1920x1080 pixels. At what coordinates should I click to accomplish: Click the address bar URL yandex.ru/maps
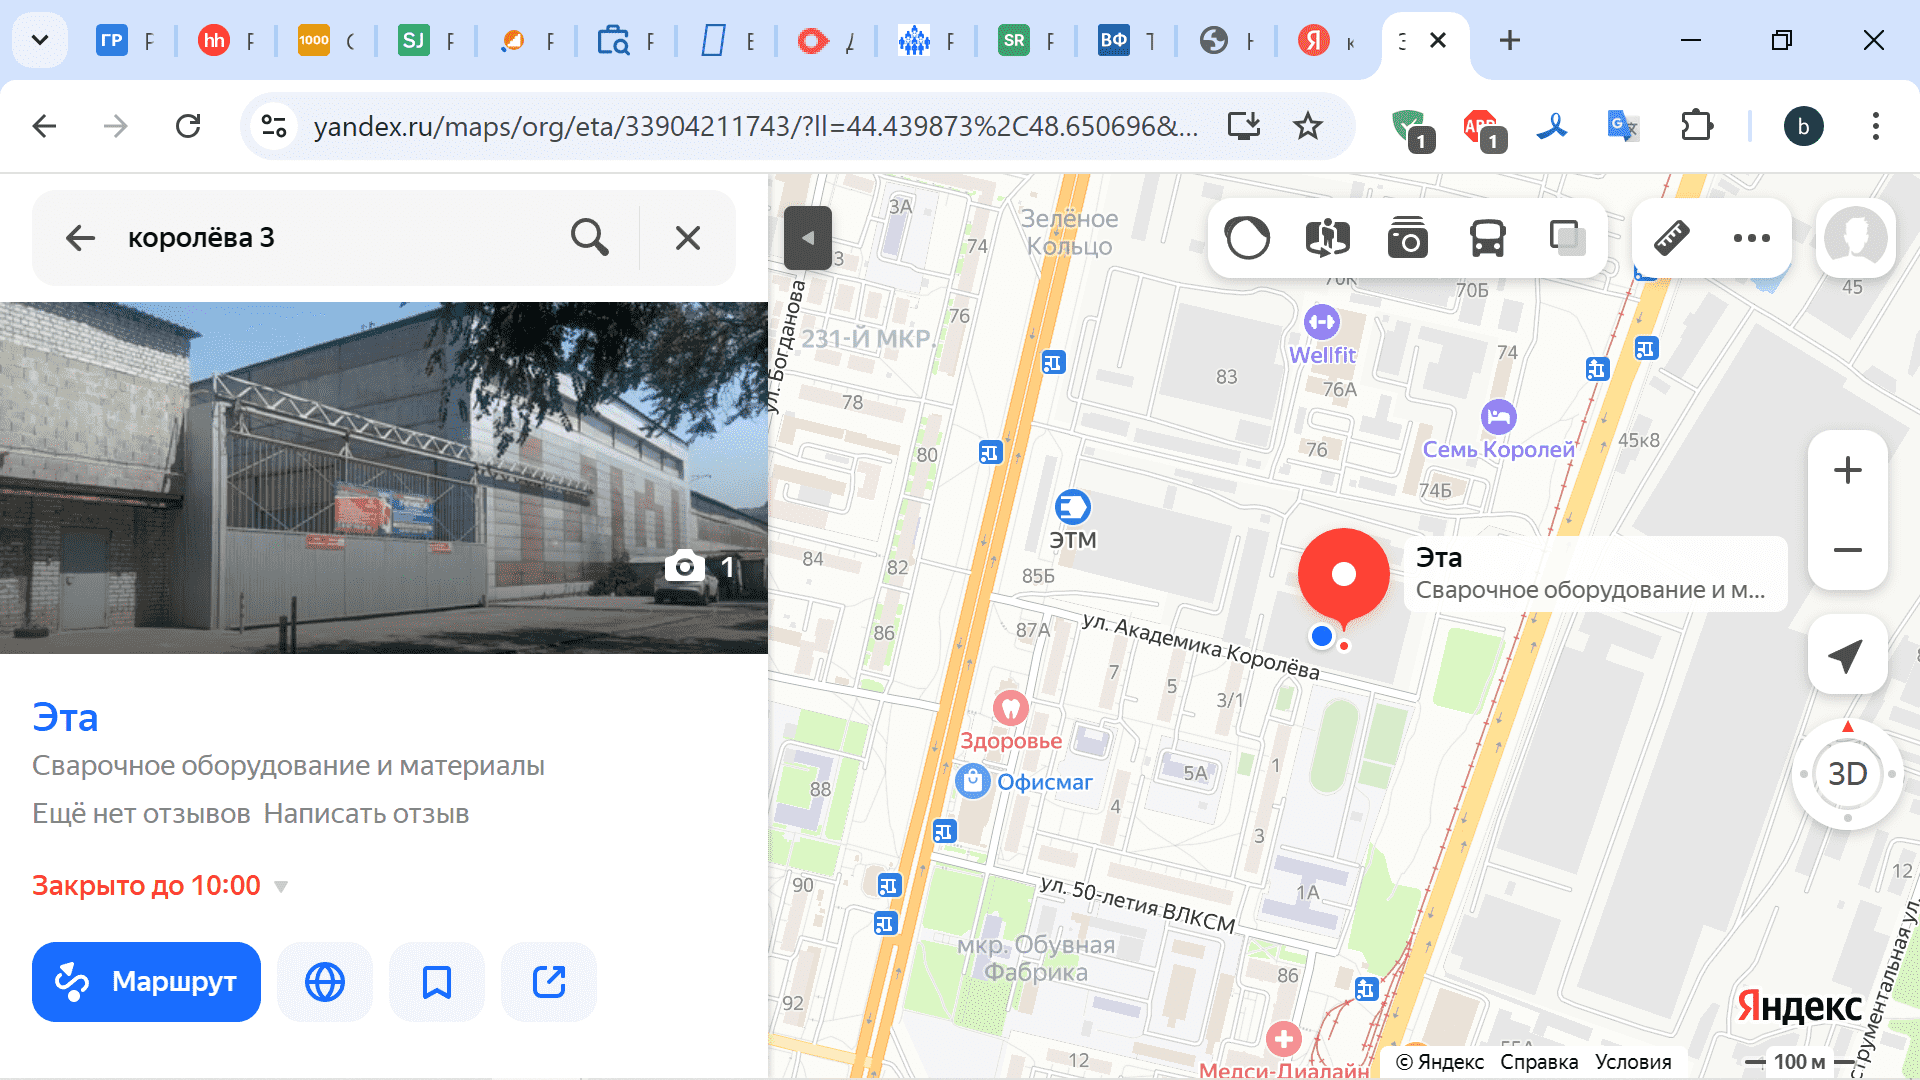[755, 126]
